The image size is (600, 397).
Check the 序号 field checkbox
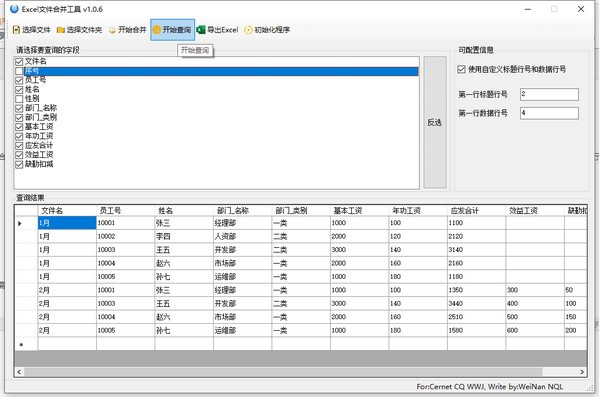[19, 71]
